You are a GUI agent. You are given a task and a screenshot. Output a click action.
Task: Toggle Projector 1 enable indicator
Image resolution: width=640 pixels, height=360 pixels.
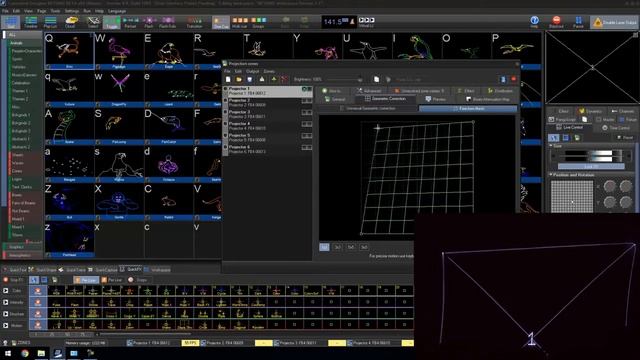click(x=225, y=89)
